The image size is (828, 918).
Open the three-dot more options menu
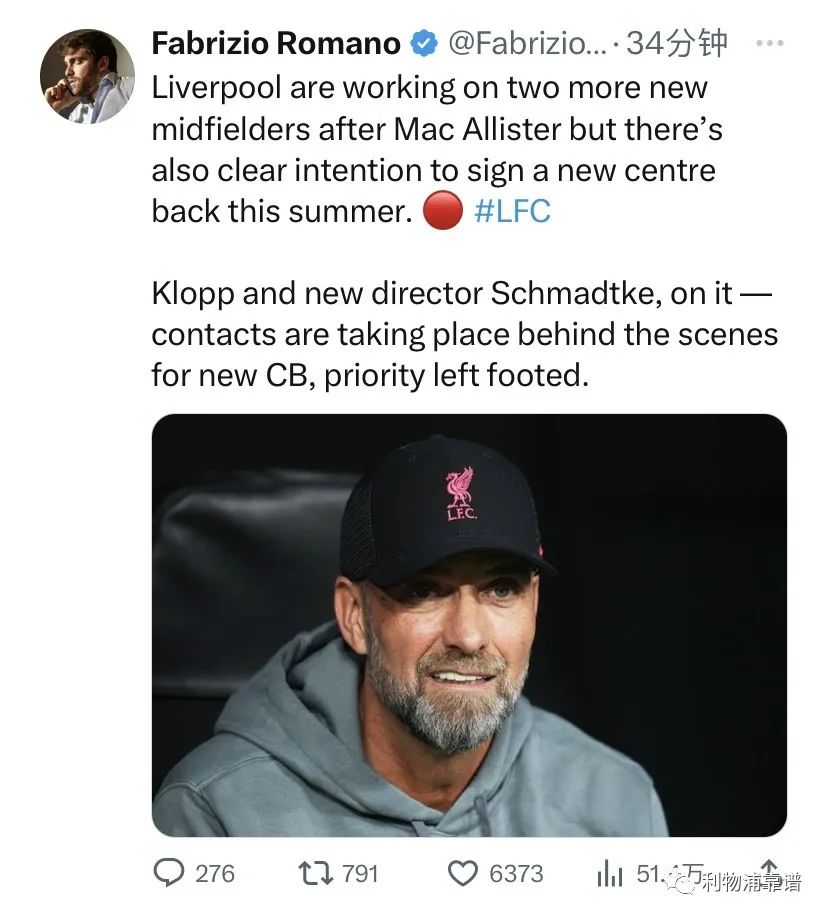click(769, 43)
